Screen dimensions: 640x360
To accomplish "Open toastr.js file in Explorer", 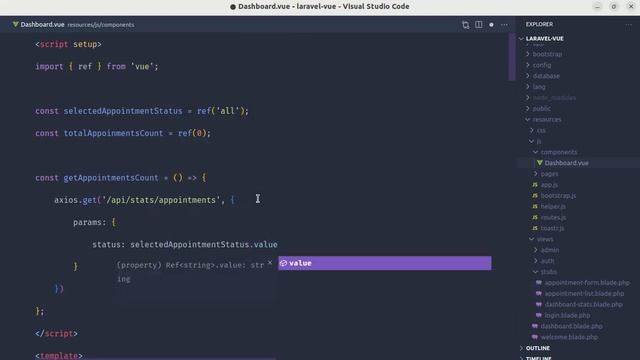I will [552, 228].
